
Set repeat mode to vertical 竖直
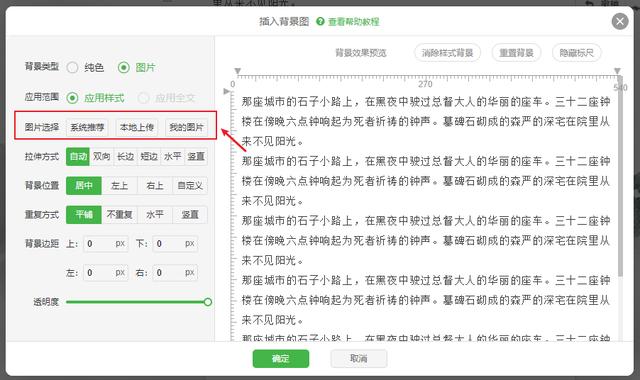190,215
